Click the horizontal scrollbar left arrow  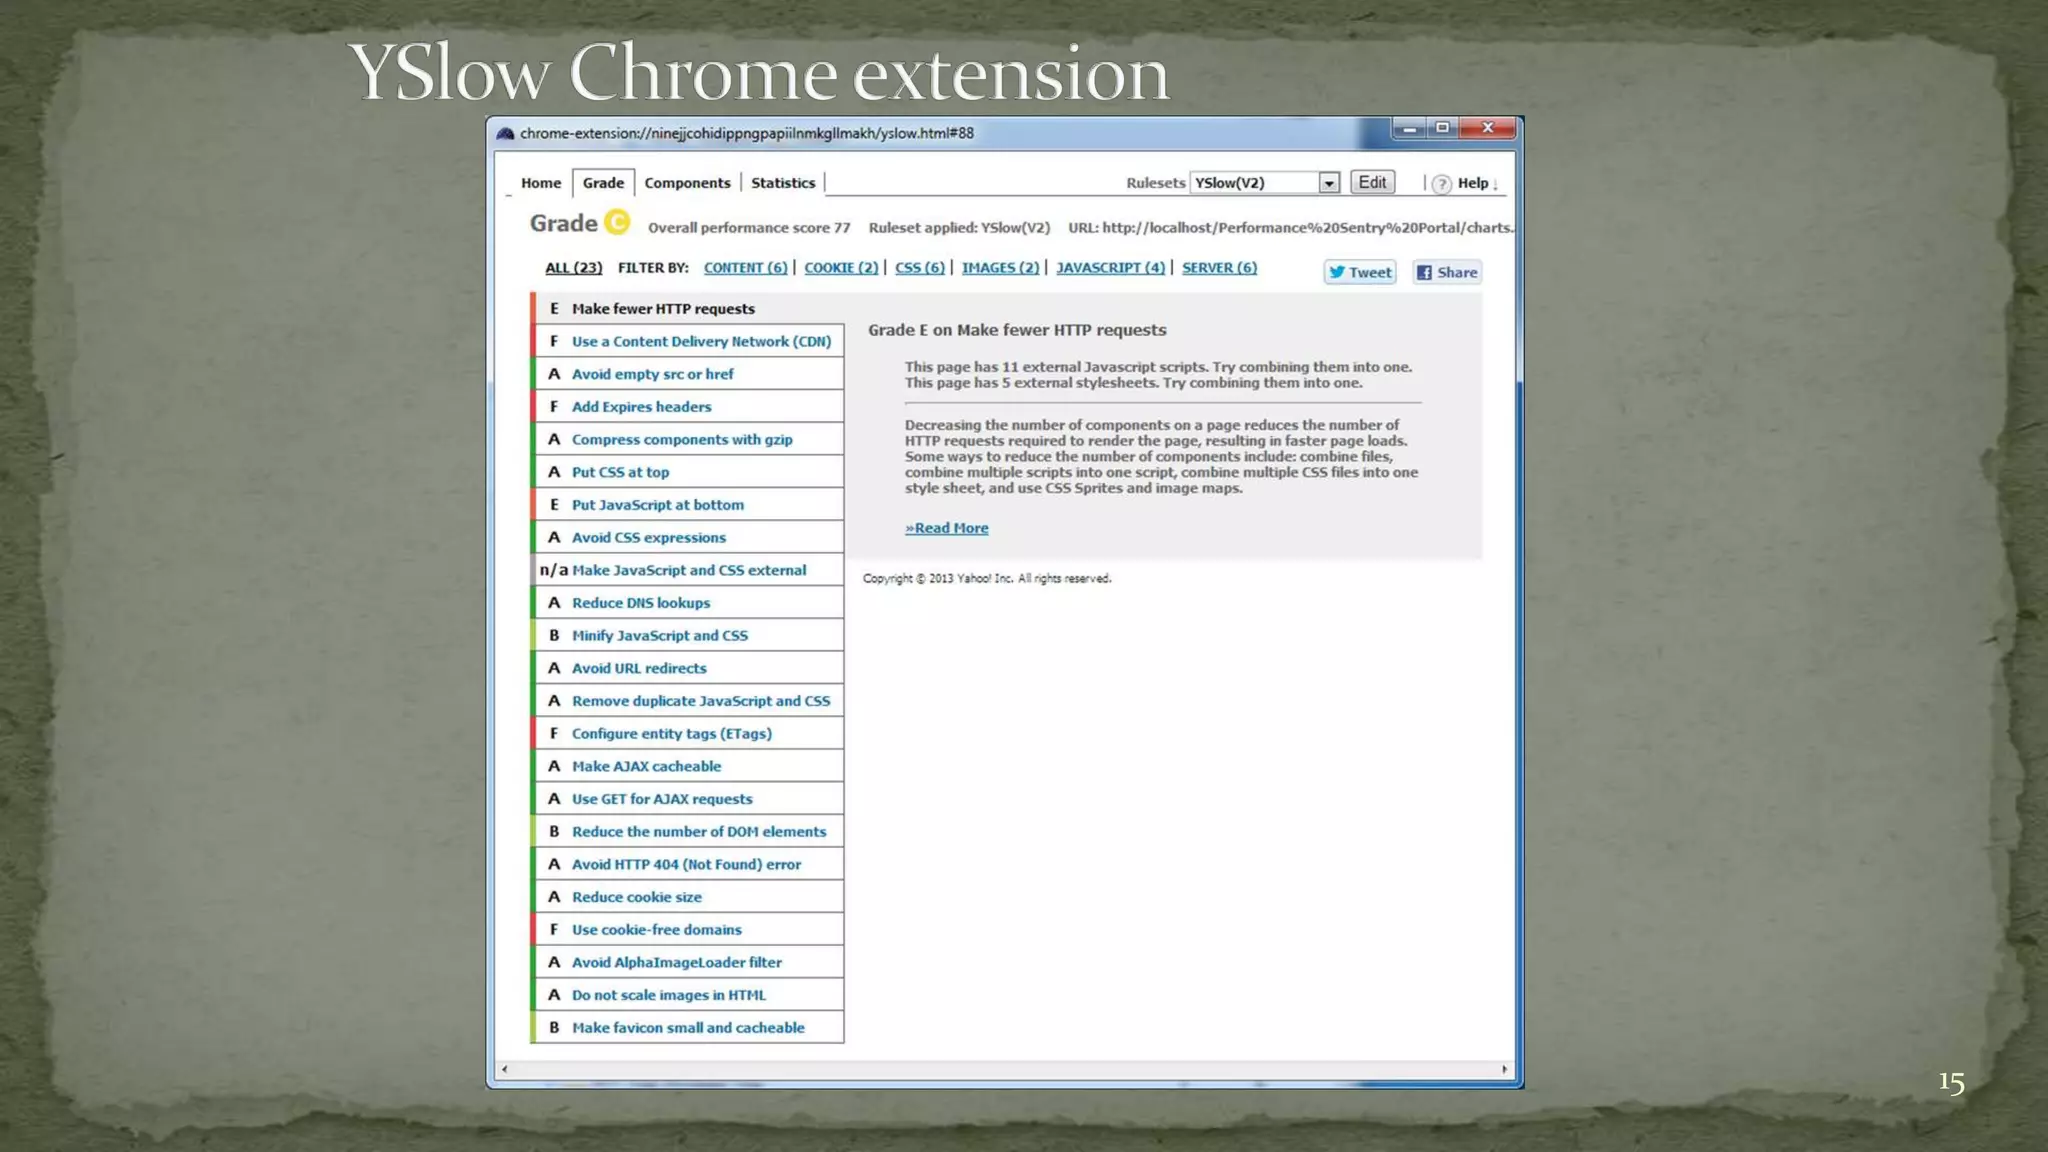[x=505, y=1069]
